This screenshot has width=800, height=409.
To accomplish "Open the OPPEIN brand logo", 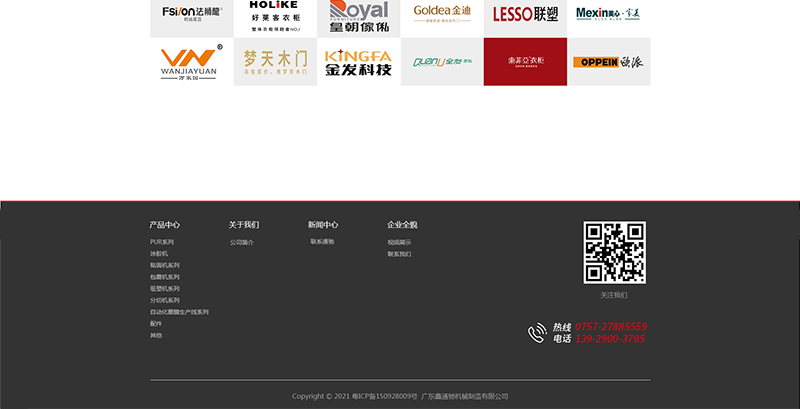I will click(608, 62).
